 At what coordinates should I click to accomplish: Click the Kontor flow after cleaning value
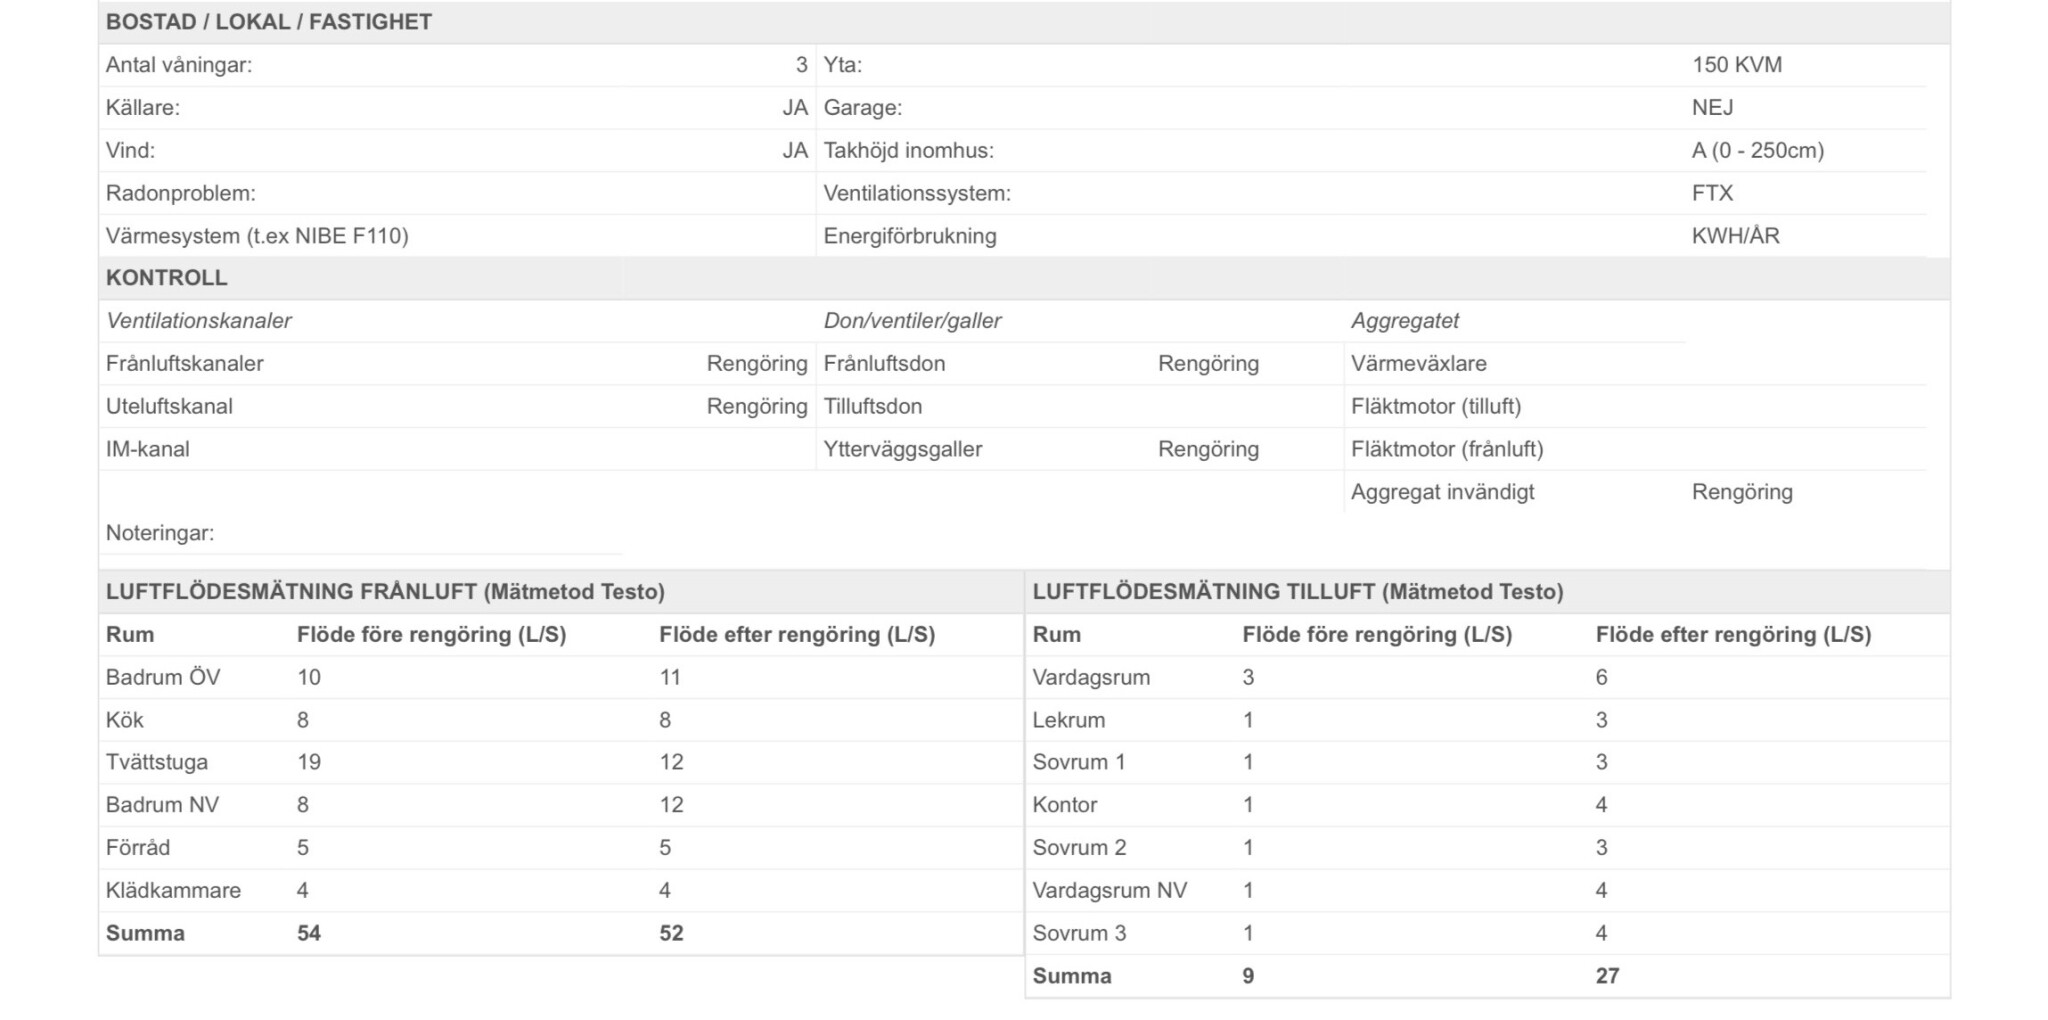(x=1601, y=805)
